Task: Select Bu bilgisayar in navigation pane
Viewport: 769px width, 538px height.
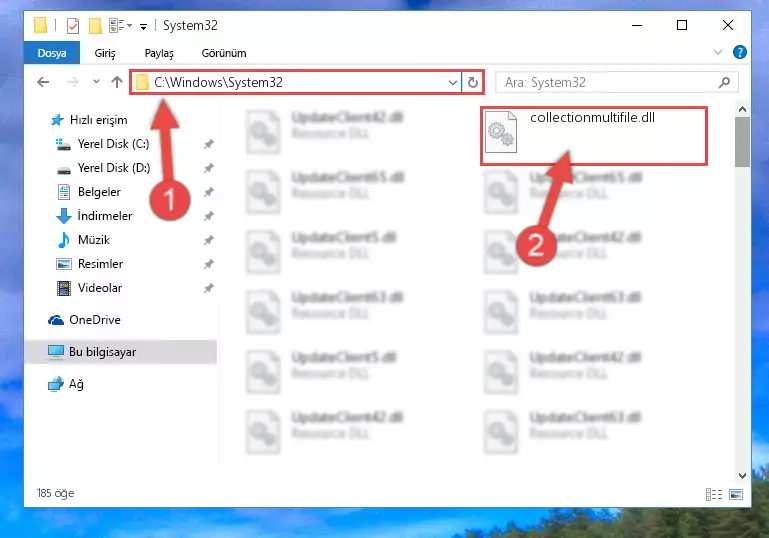Action: click(x=120, y=352)
